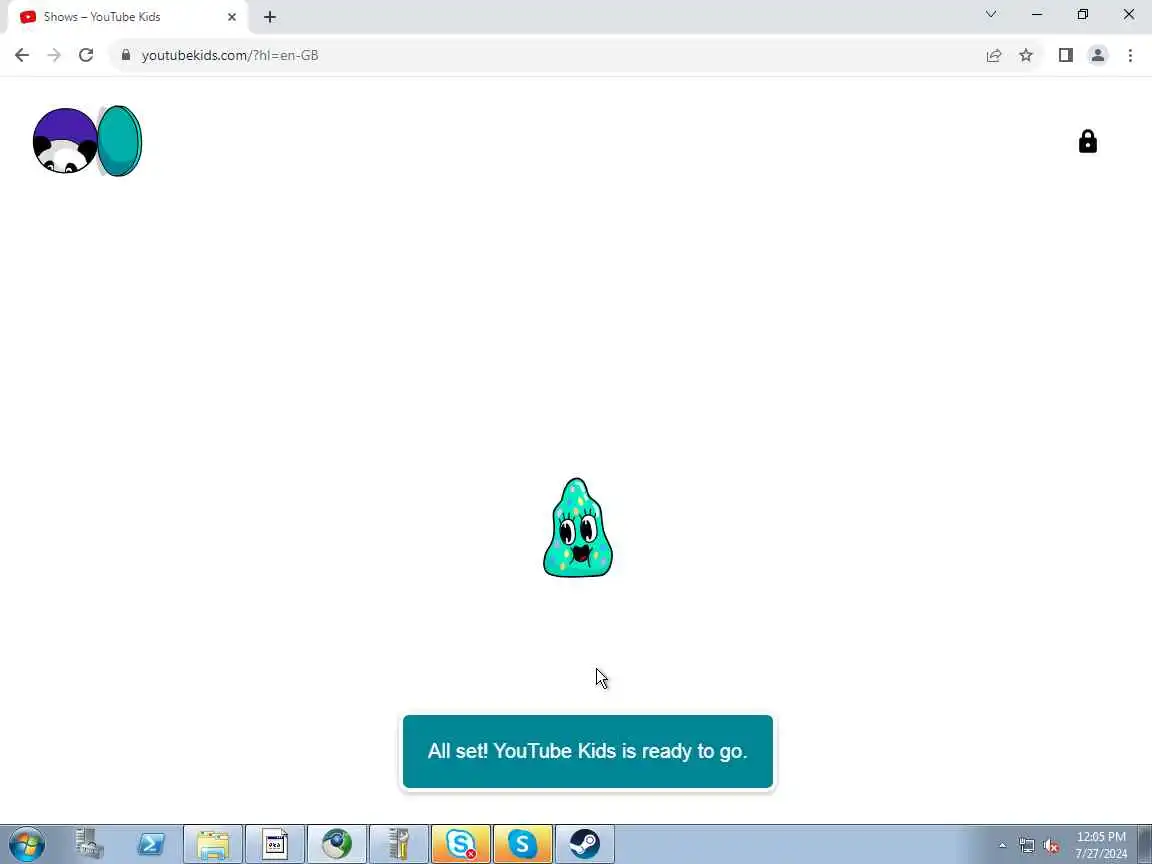Screen dimensions: 1152x864
Task: Expand the tab search chevron
Action: click(990, 14)
